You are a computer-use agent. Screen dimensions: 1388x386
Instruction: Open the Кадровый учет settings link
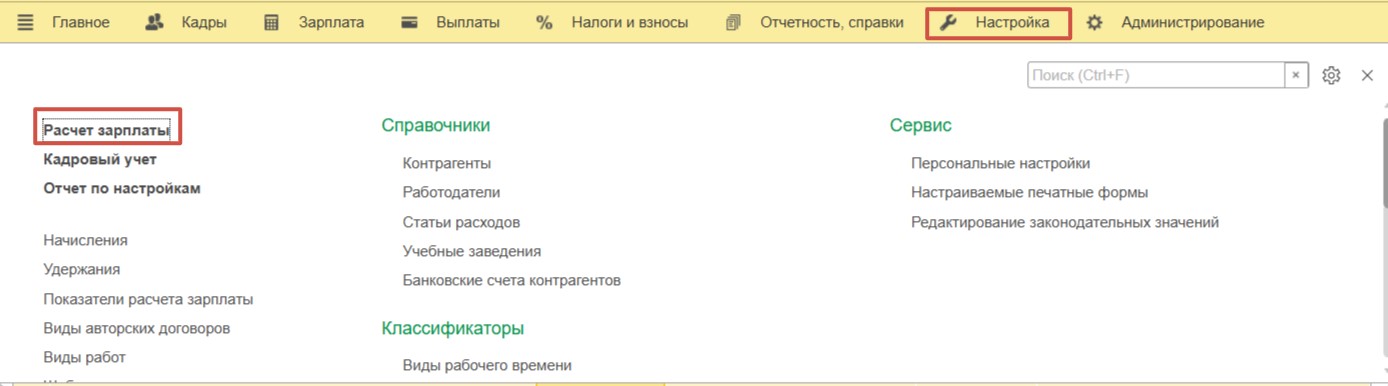(x=100, y=159)
